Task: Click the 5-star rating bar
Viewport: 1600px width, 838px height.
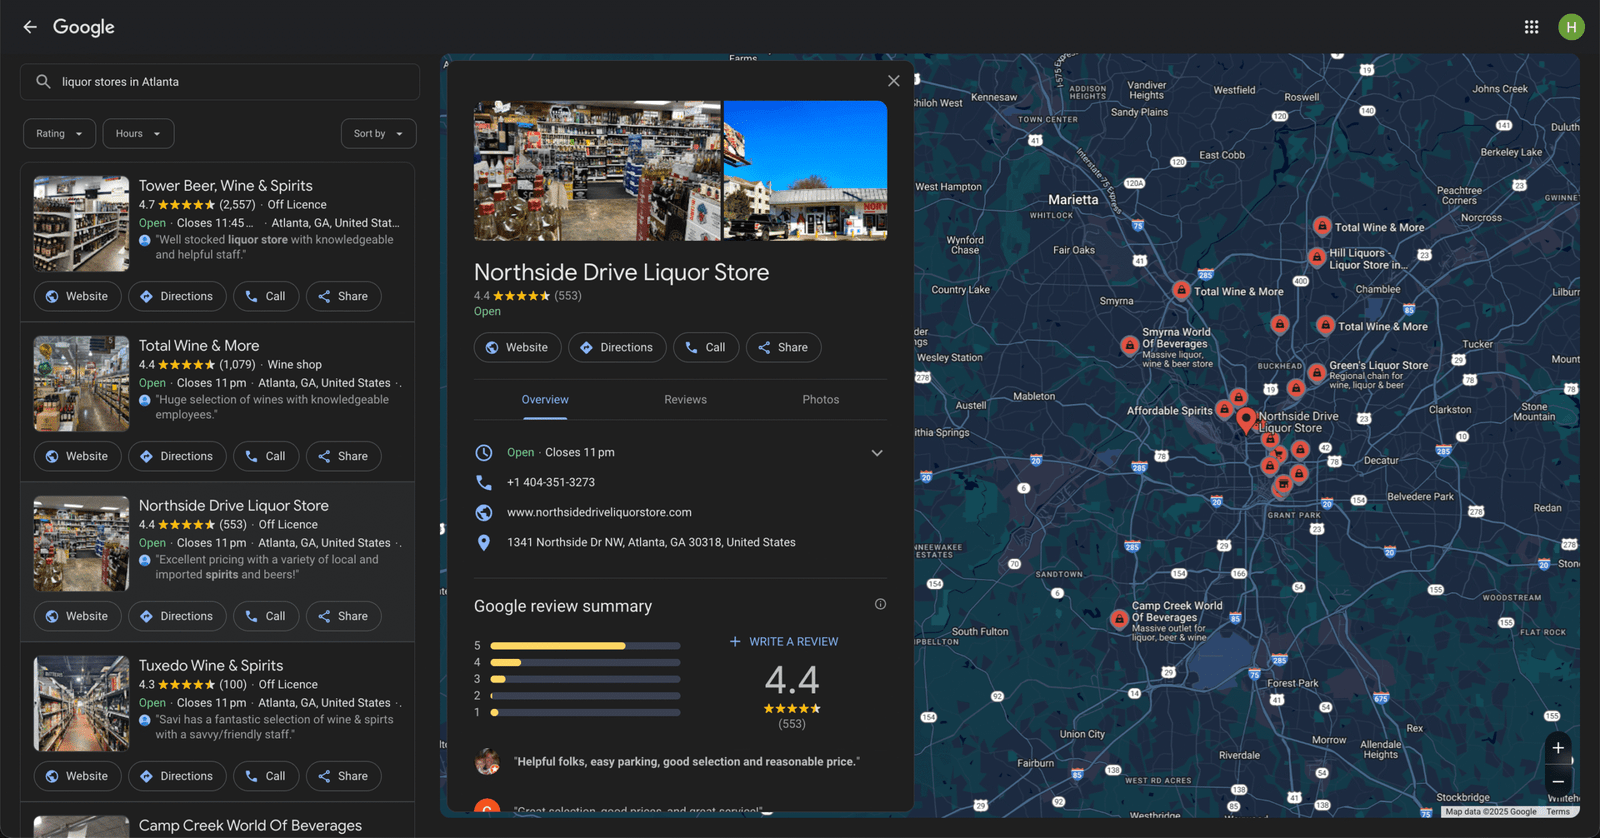Action: click(585, 646)
